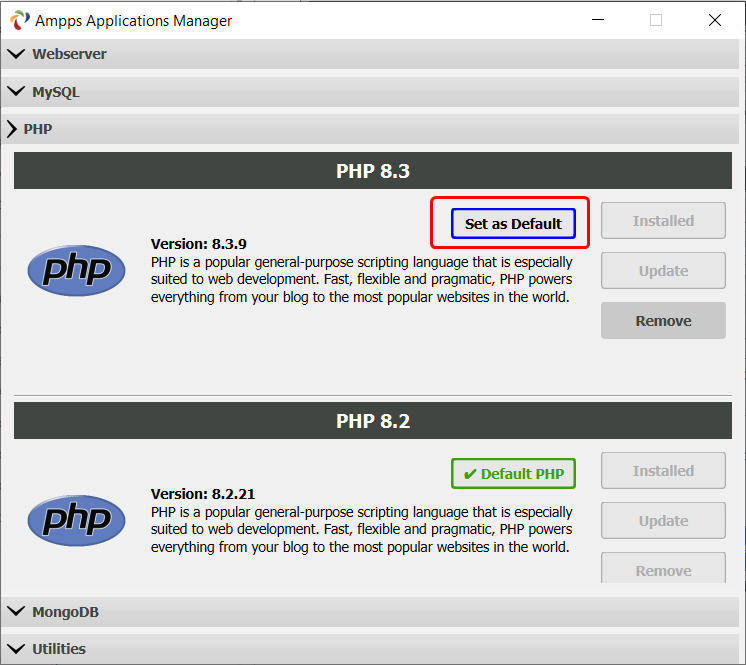Screen dimensions: 746x665
Task: Set PHP 8.3 as default
Action: (x=513, y=224)
